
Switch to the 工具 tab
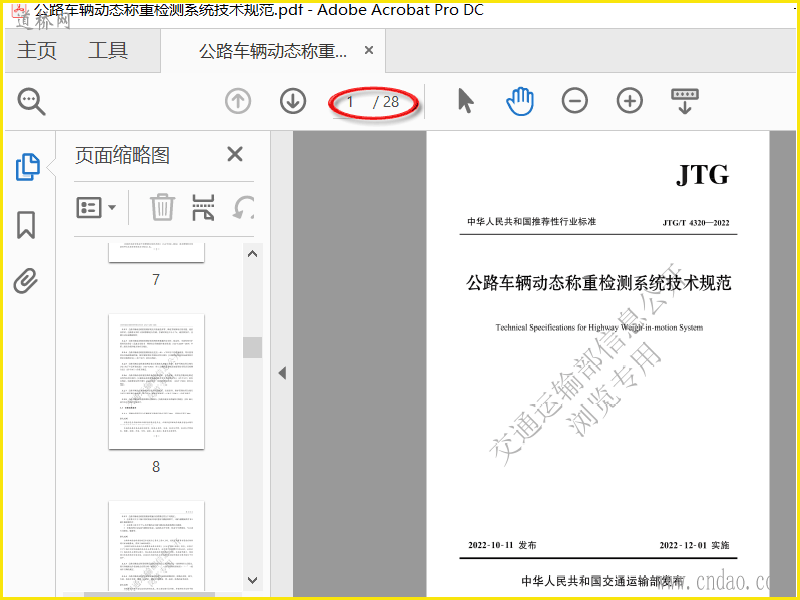click(x=108, y=51)
